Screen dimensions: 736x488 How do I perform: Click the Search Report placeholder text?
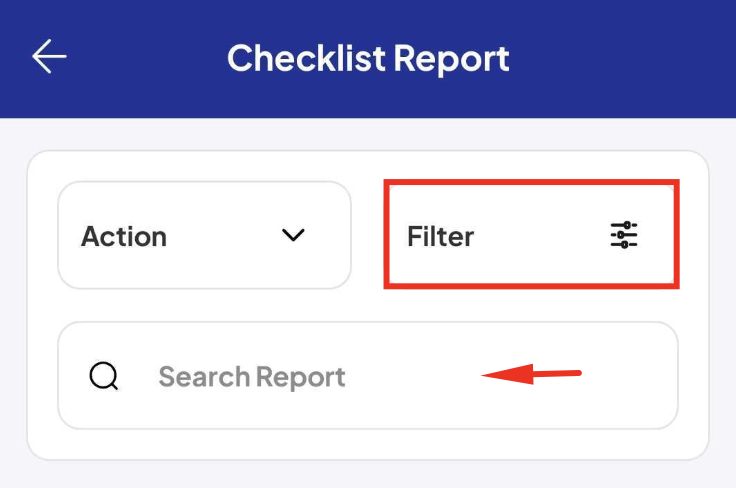(x=252, y=377)
